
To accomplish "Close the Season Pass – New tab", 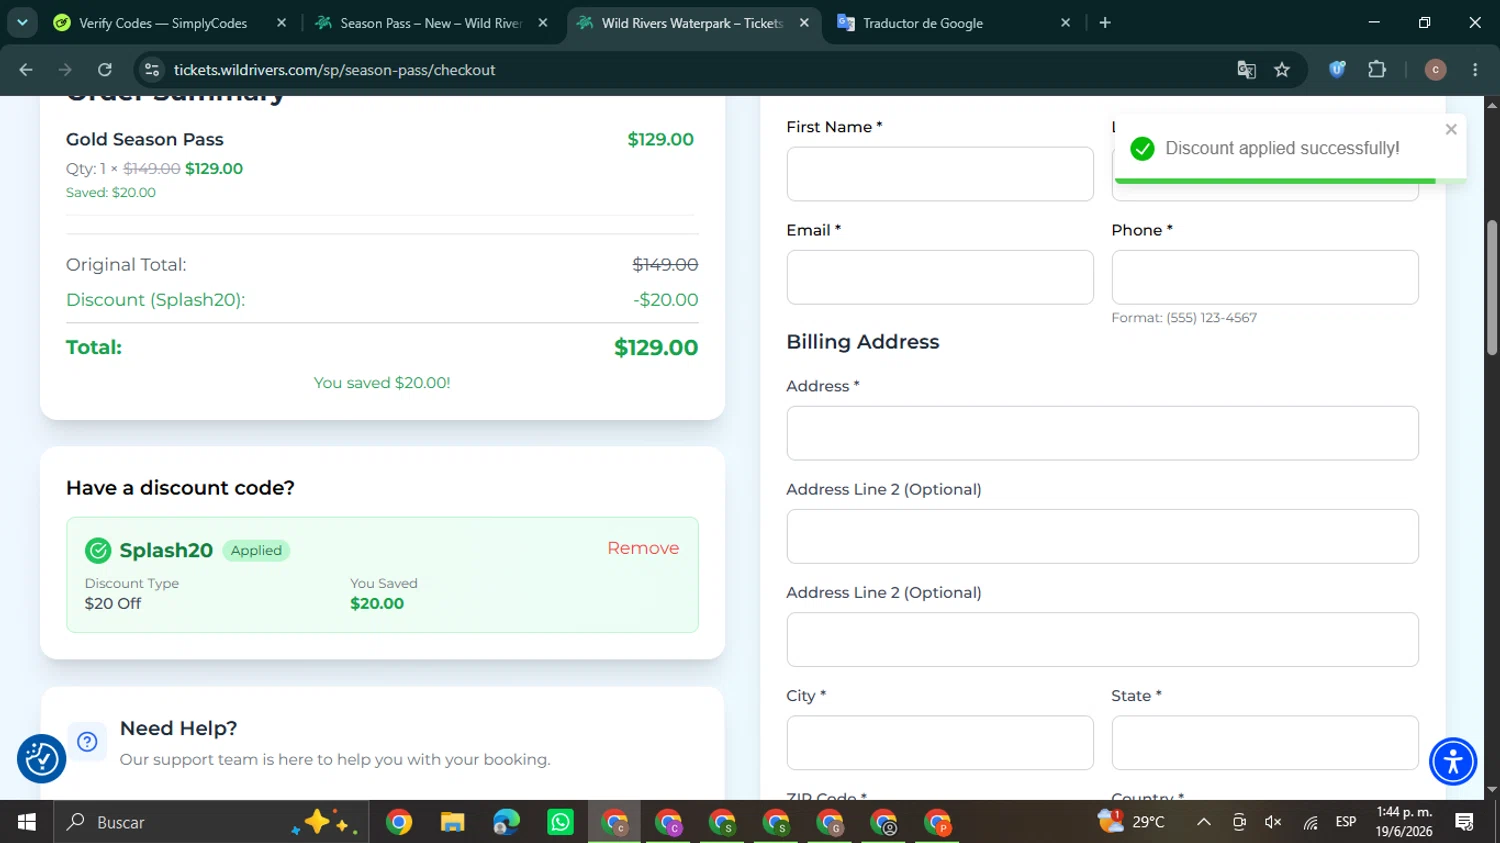I will click(543, 23).
